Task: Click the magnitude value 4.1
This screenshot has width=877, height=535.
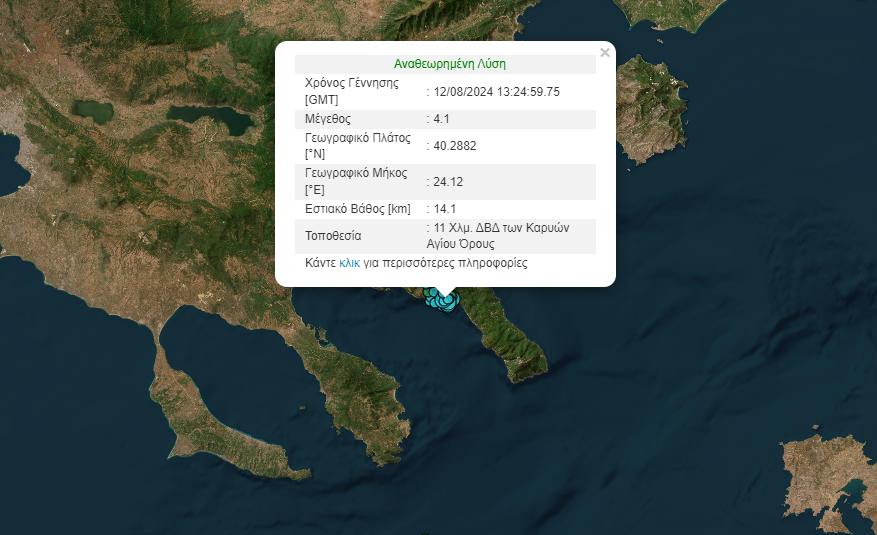Action: coord(444,119)
